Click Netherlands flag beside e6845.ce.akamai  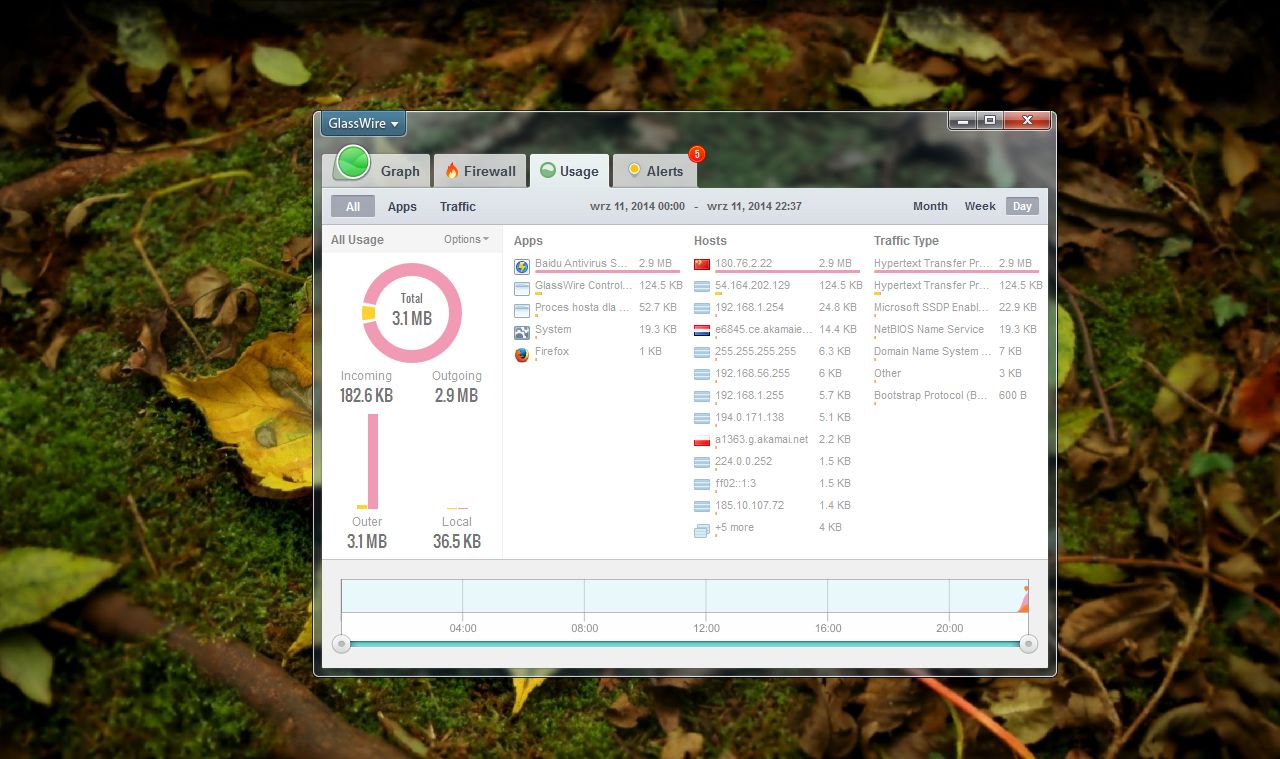(x=702, y=331)
